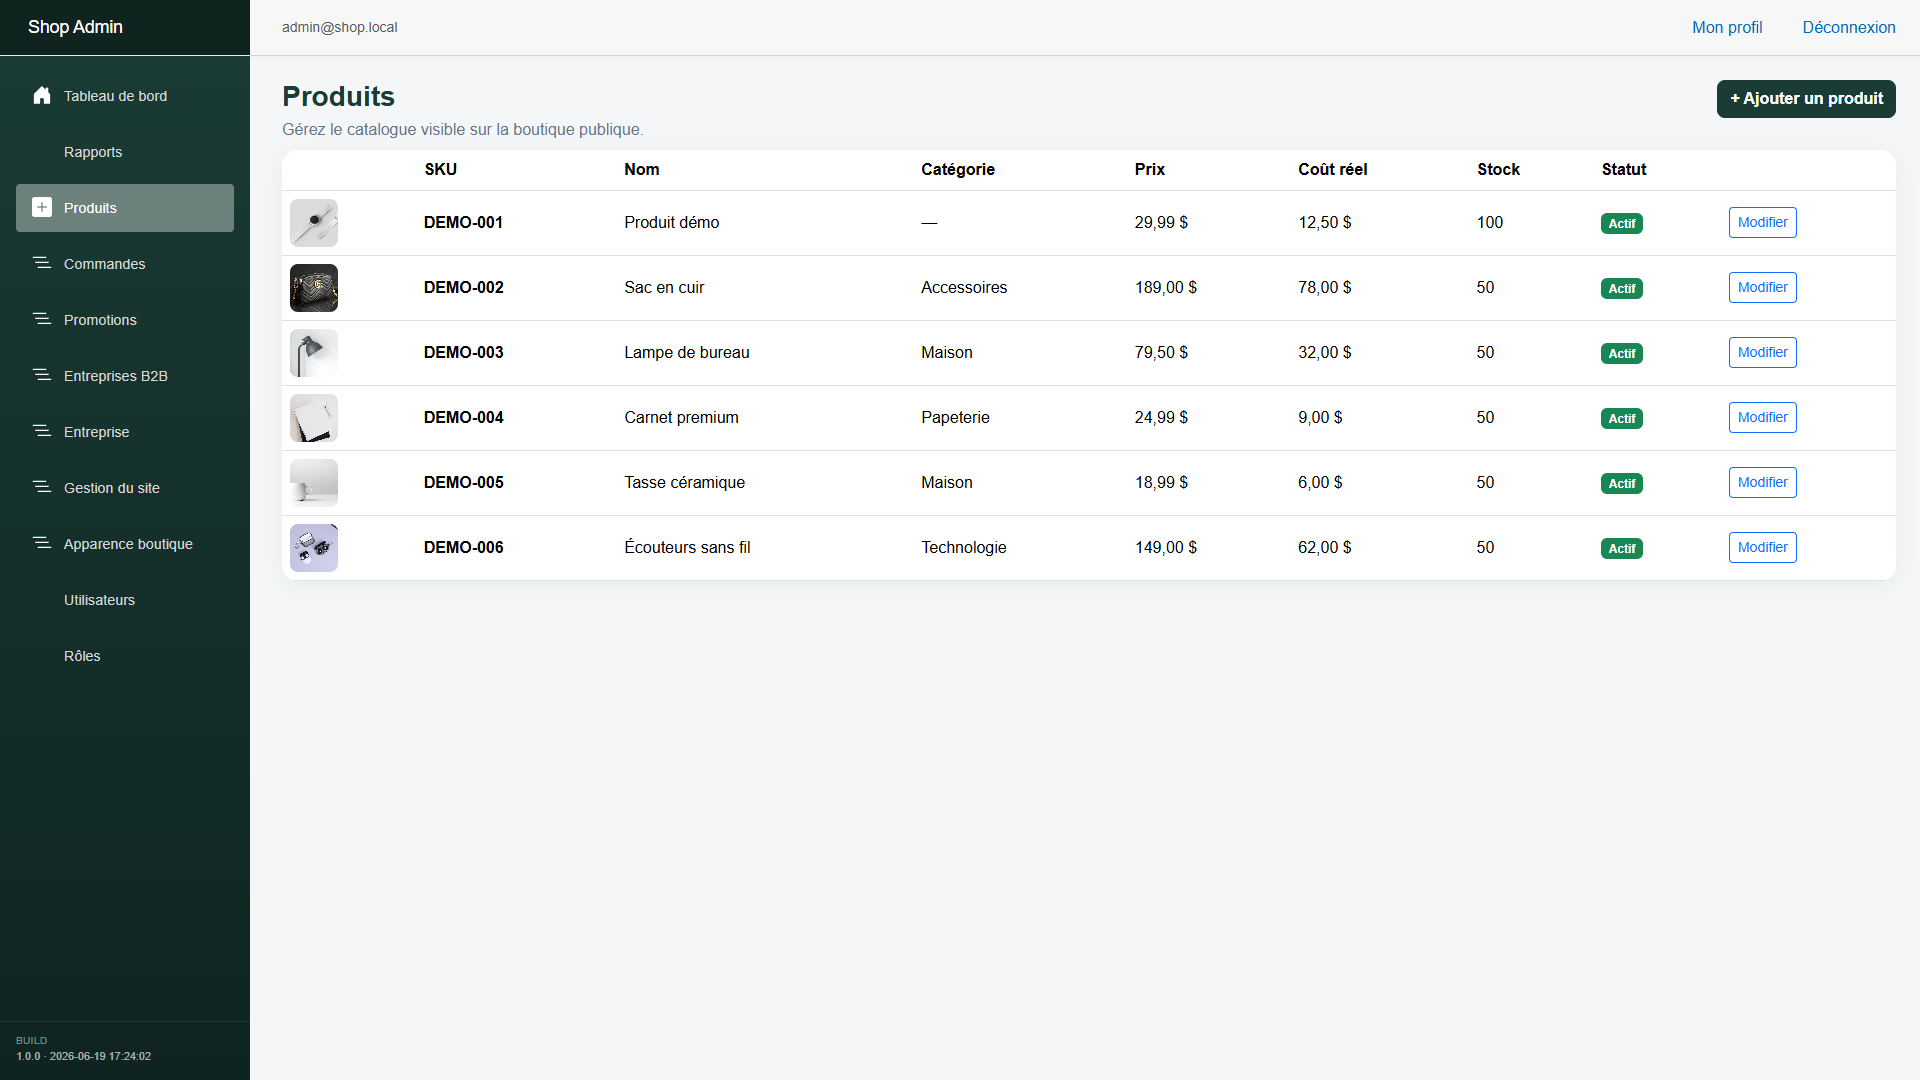Open Mon profil link
Screen dimensions: 1920x1080
click(x=1727, y=27)
